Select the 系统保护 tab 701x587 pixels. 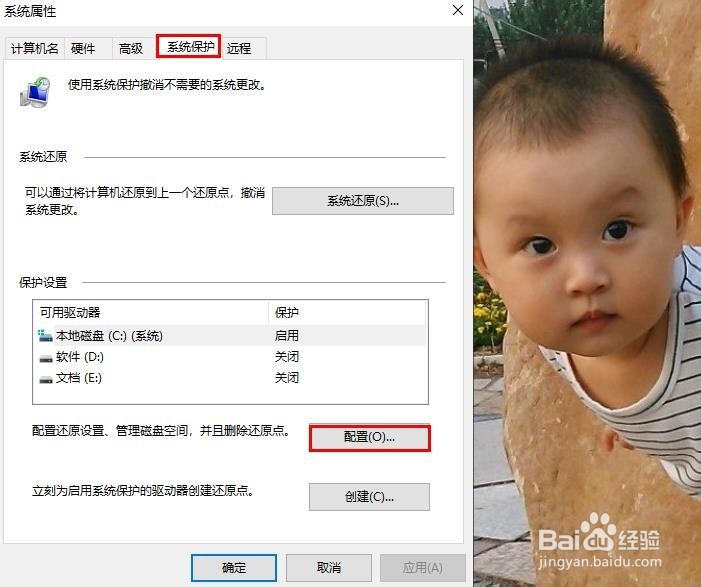(189, 46)
